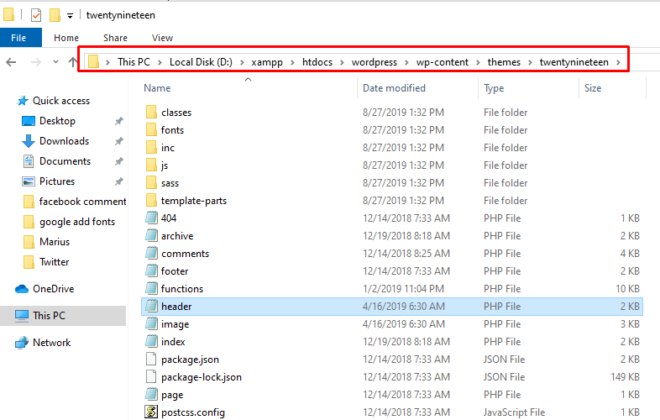Click the New folder icon in title bar
Image resolution: width=660 pixels, height=420 pixels.
55,15
